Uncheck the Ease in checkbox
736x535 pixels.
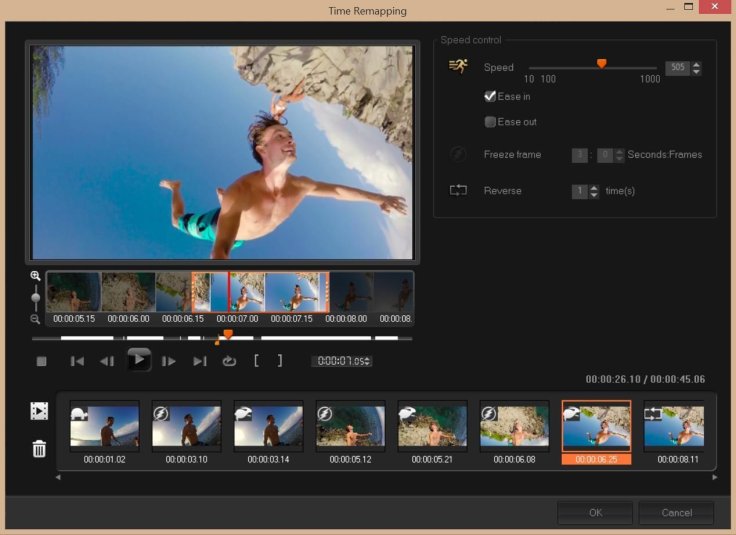[x=490, y=96]
